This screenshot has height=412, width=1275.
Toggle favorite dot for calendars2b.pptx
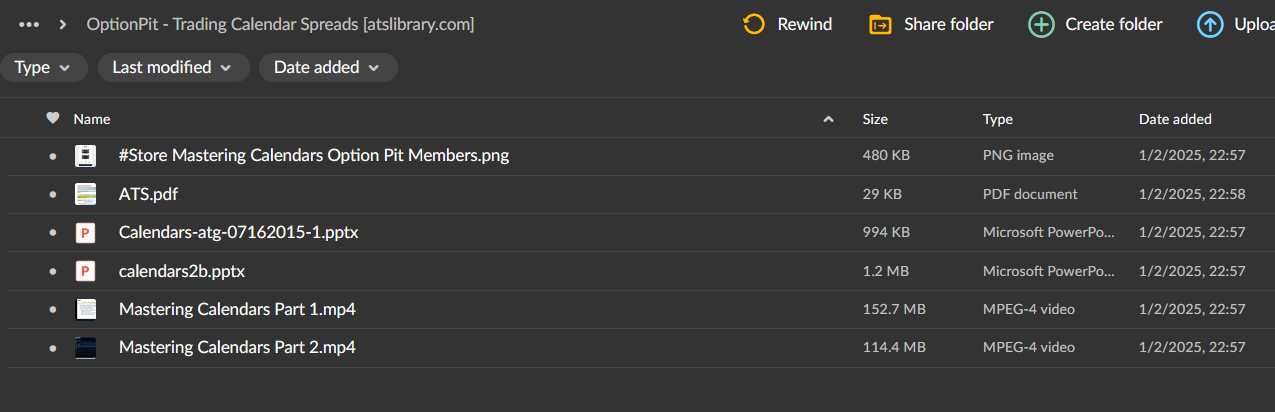[53, 272]
